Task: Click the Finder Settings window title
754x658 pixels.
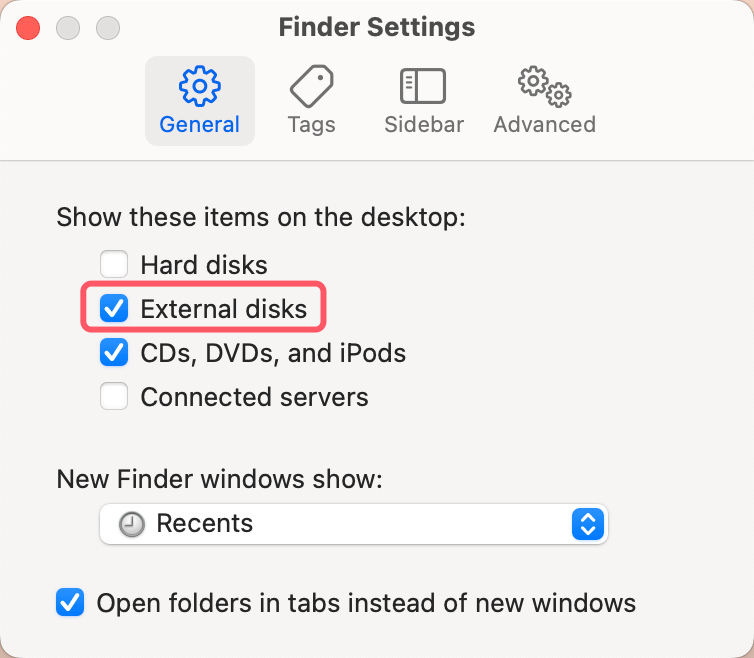Action: click(377, 27)
